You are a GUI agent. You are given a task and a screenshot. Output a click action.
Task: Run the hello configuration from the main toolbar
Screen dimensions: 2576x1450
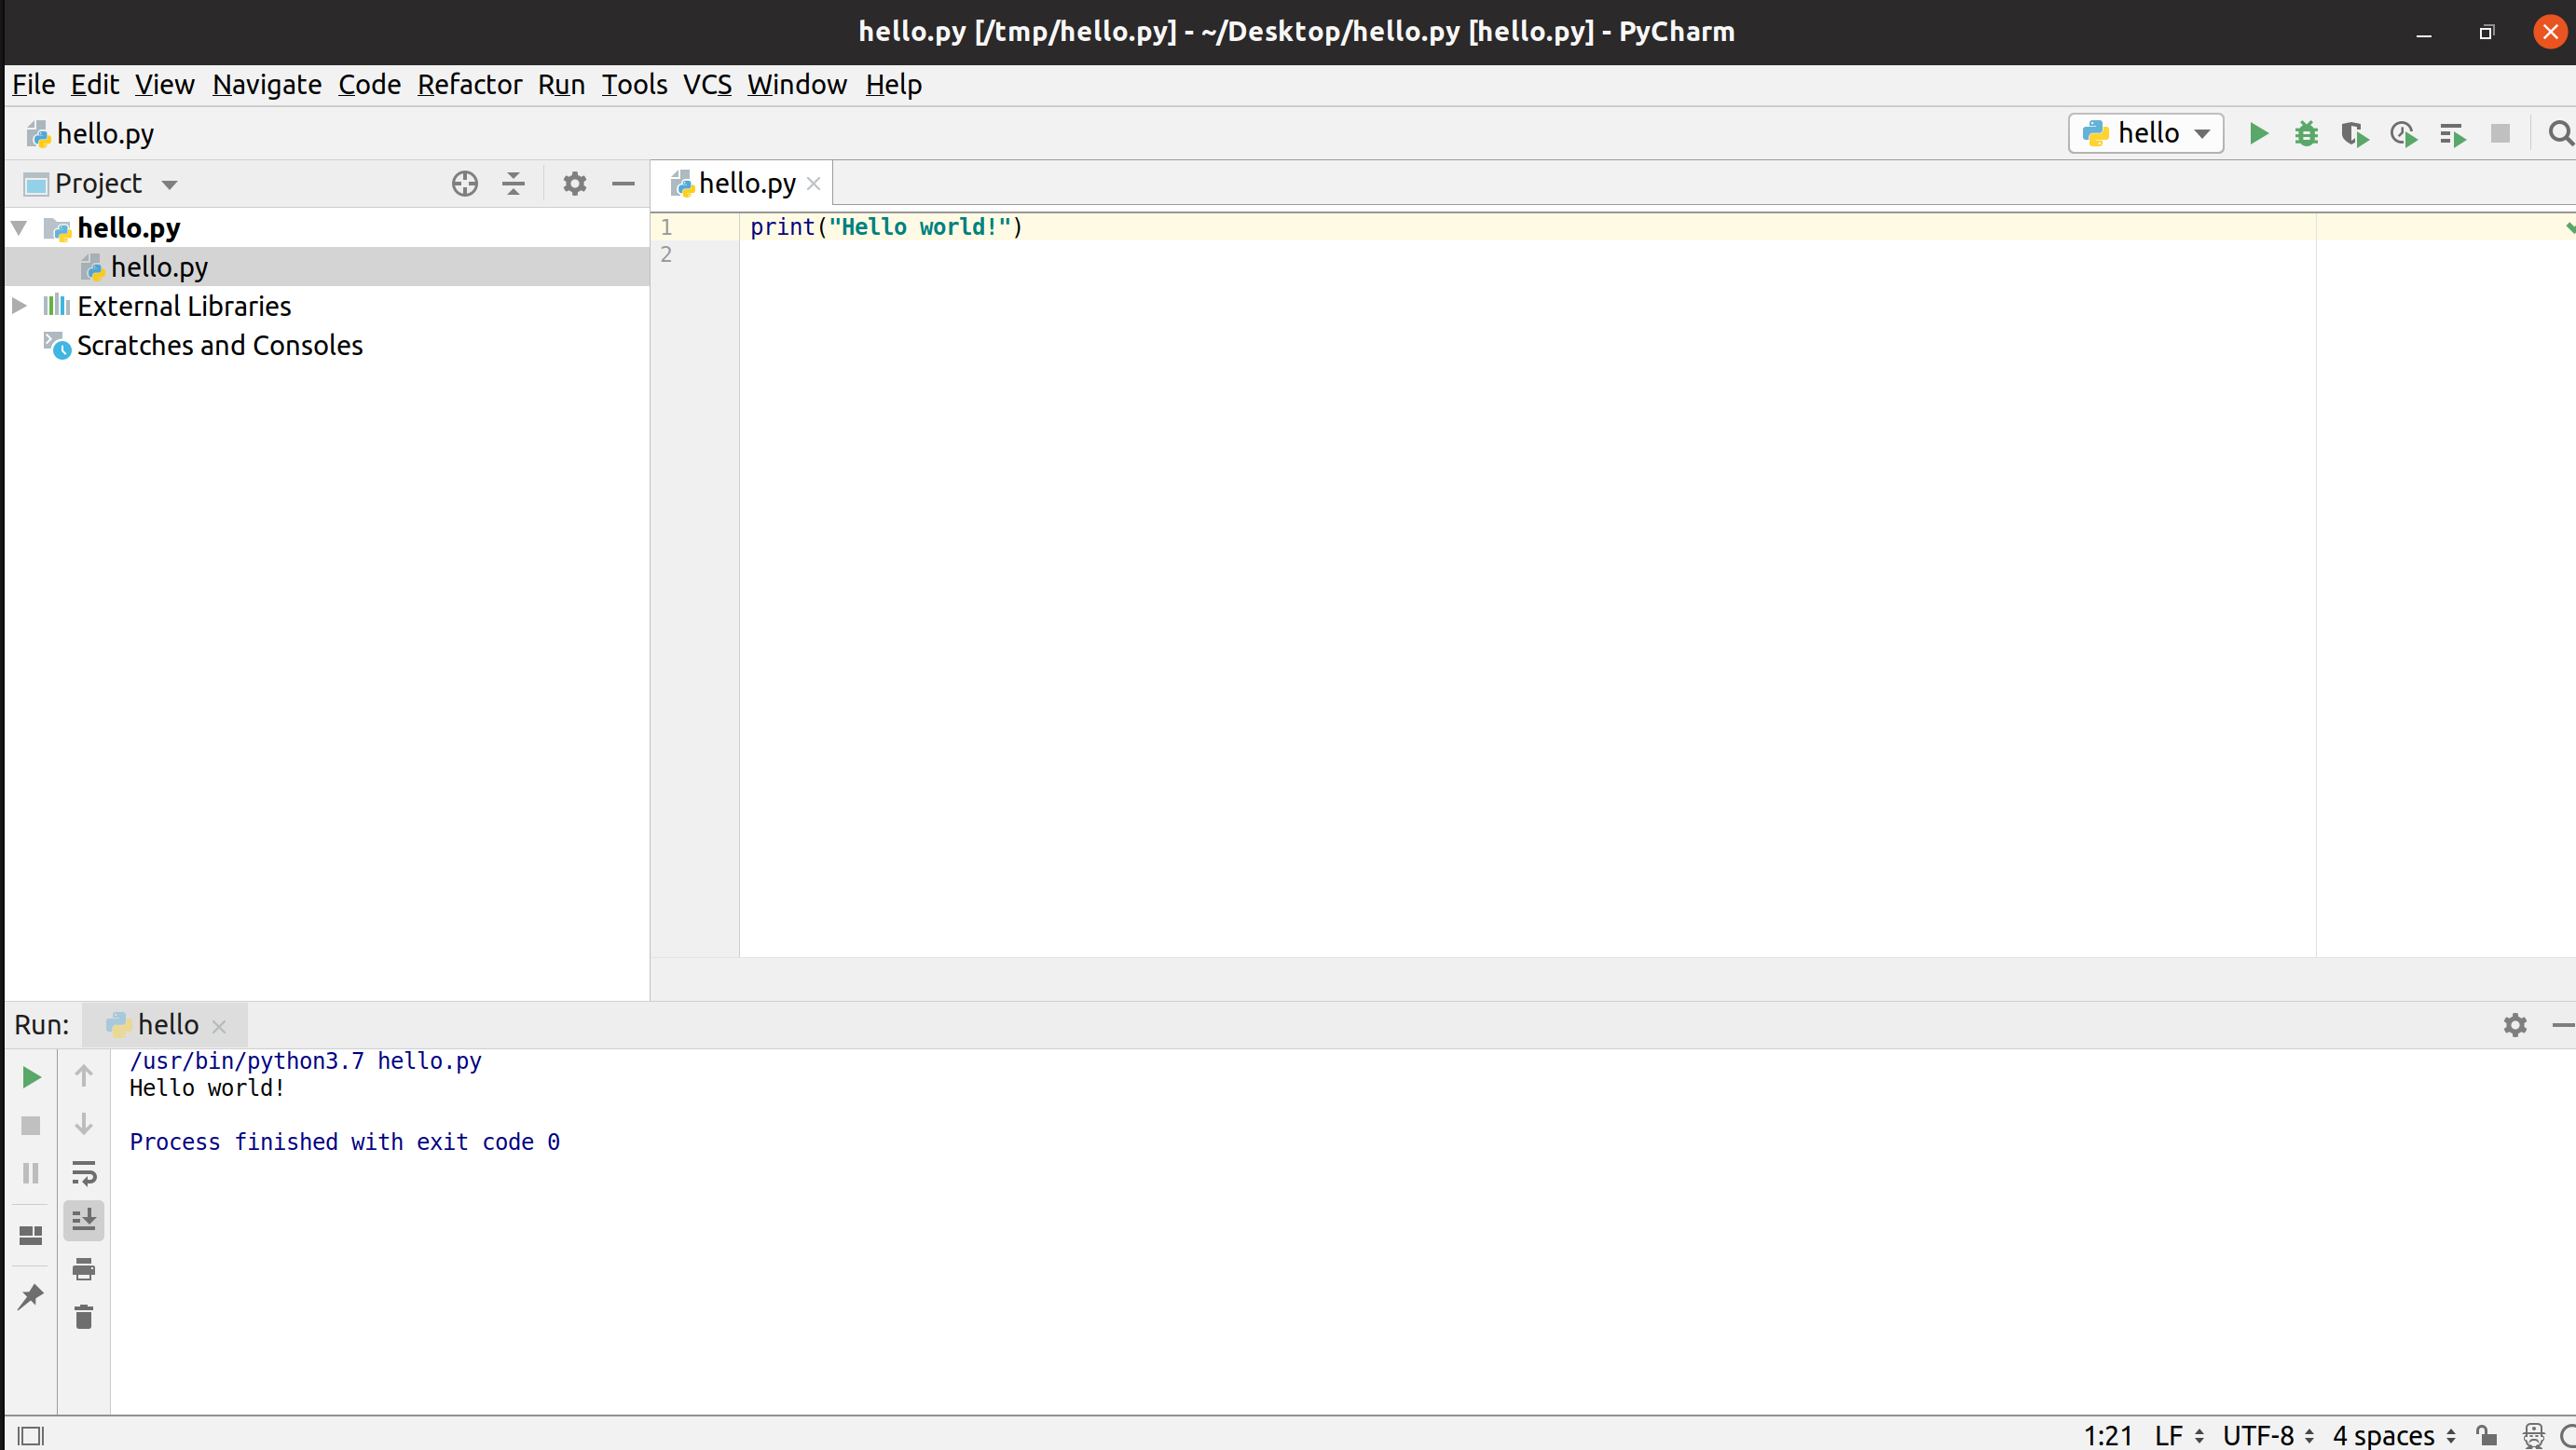2258,133
